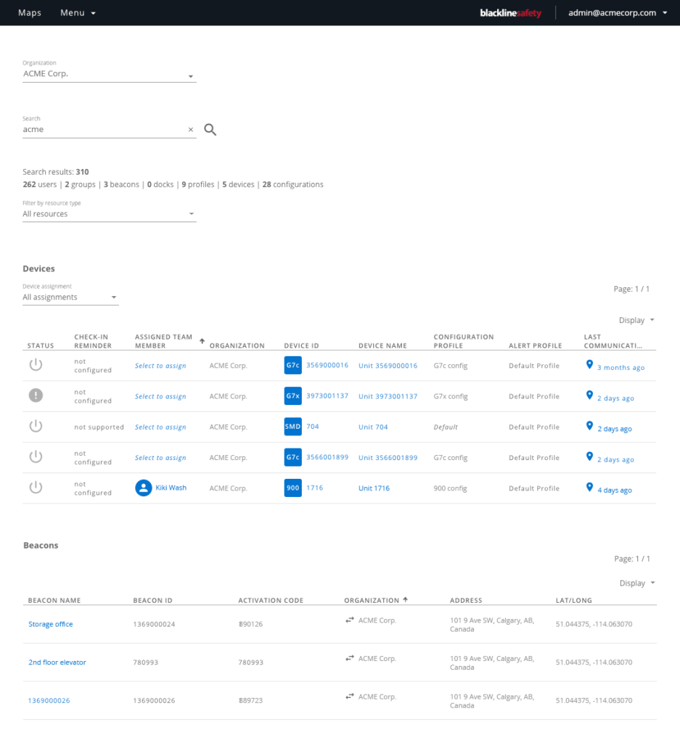Sort by Beacon Name column header
Viewport: 680px width, 743px height.
[54, 600]
